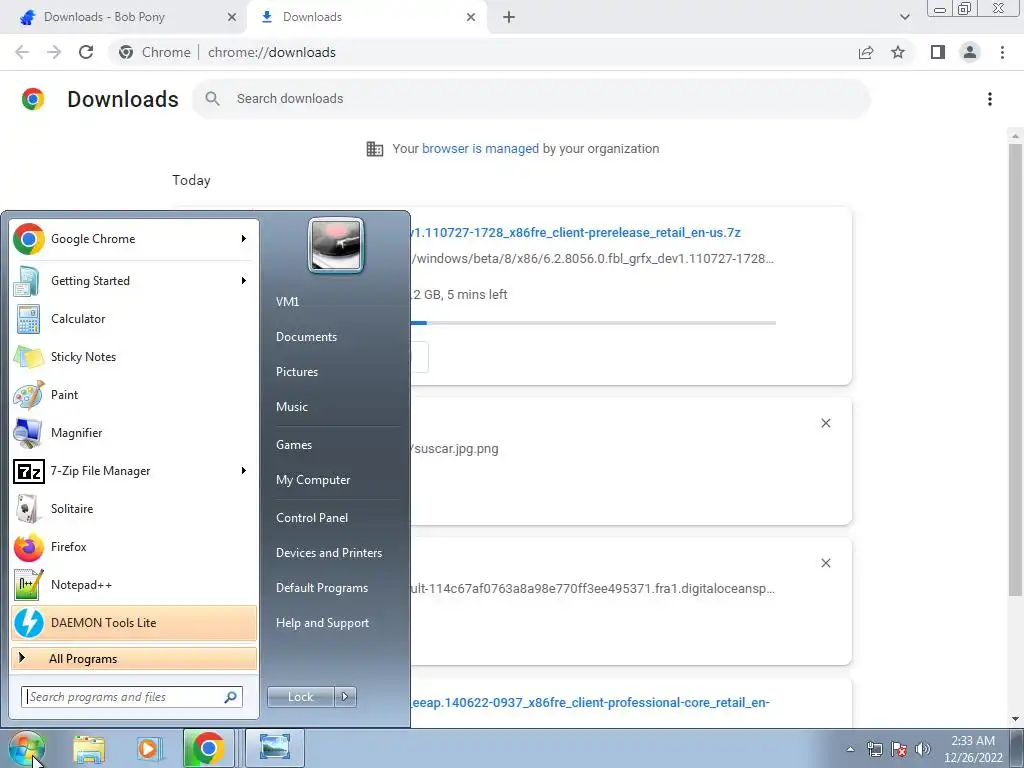Launch Paint from Start menu
Viewport: 1024px width, 768px height.
click(x=134, y=394)
